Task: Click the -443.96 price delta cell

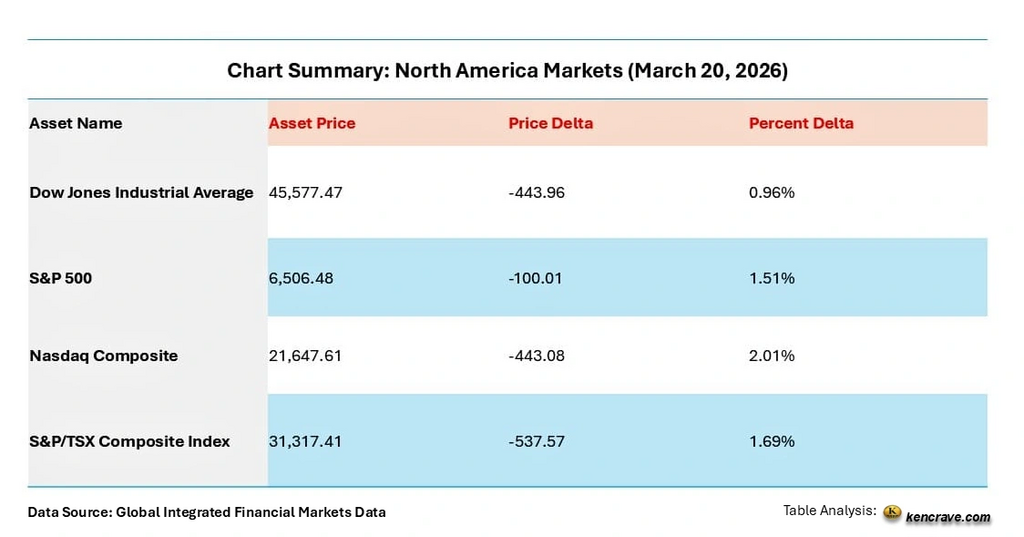Action: point(537,192)
